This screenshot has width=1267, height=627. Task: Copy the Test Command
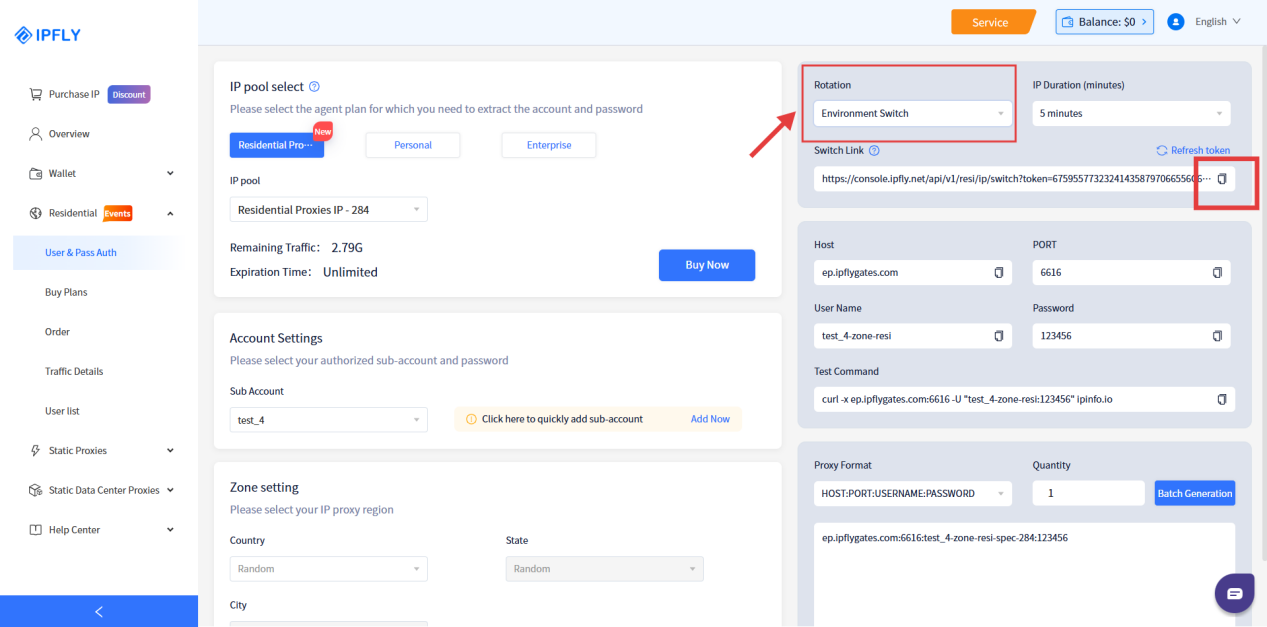(x=1221, y=399)
